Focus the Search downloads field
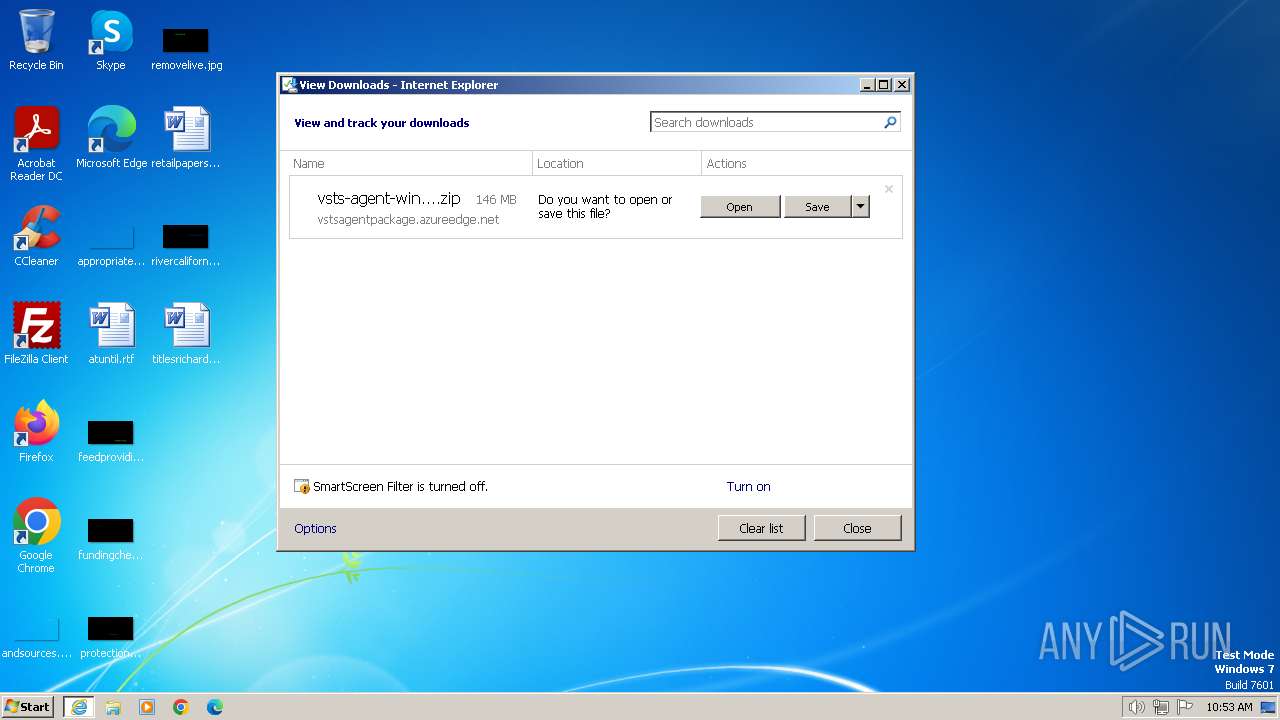This screenshot has height=720, width=1280. point(766,122)
